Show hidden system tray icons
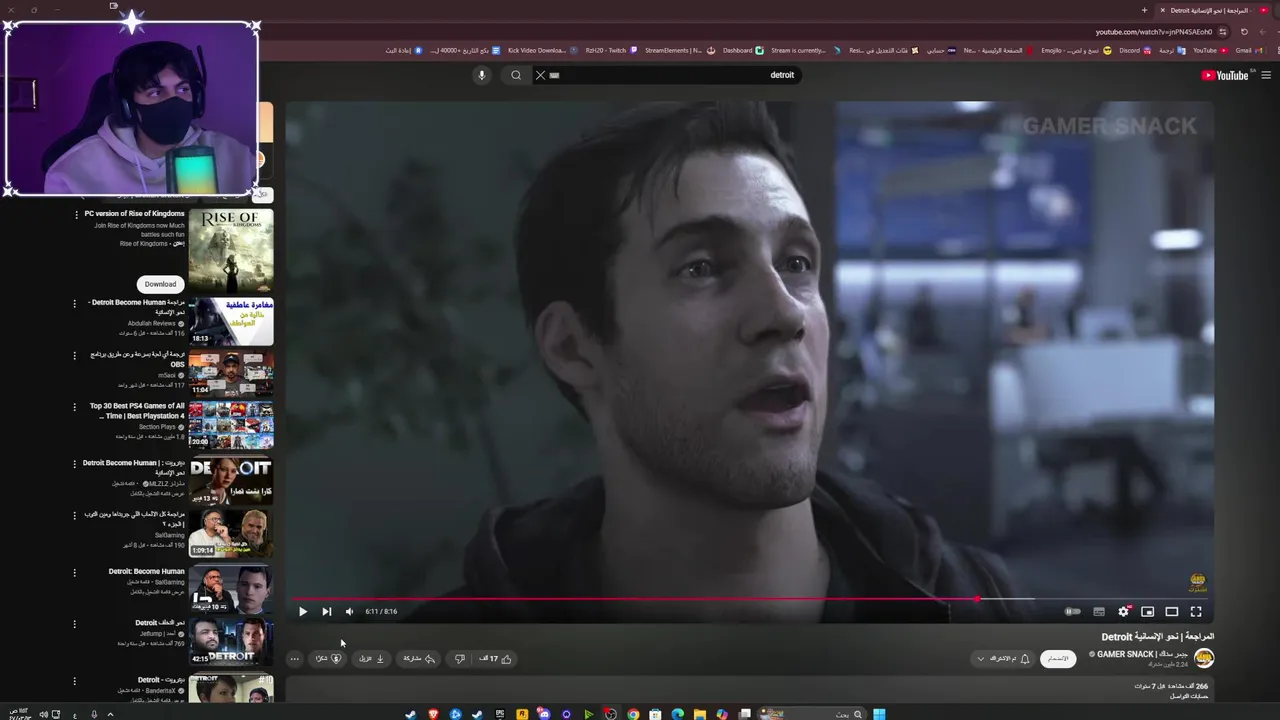The width and height of the screenshot is (1280, 720). [x=110, y=714]
